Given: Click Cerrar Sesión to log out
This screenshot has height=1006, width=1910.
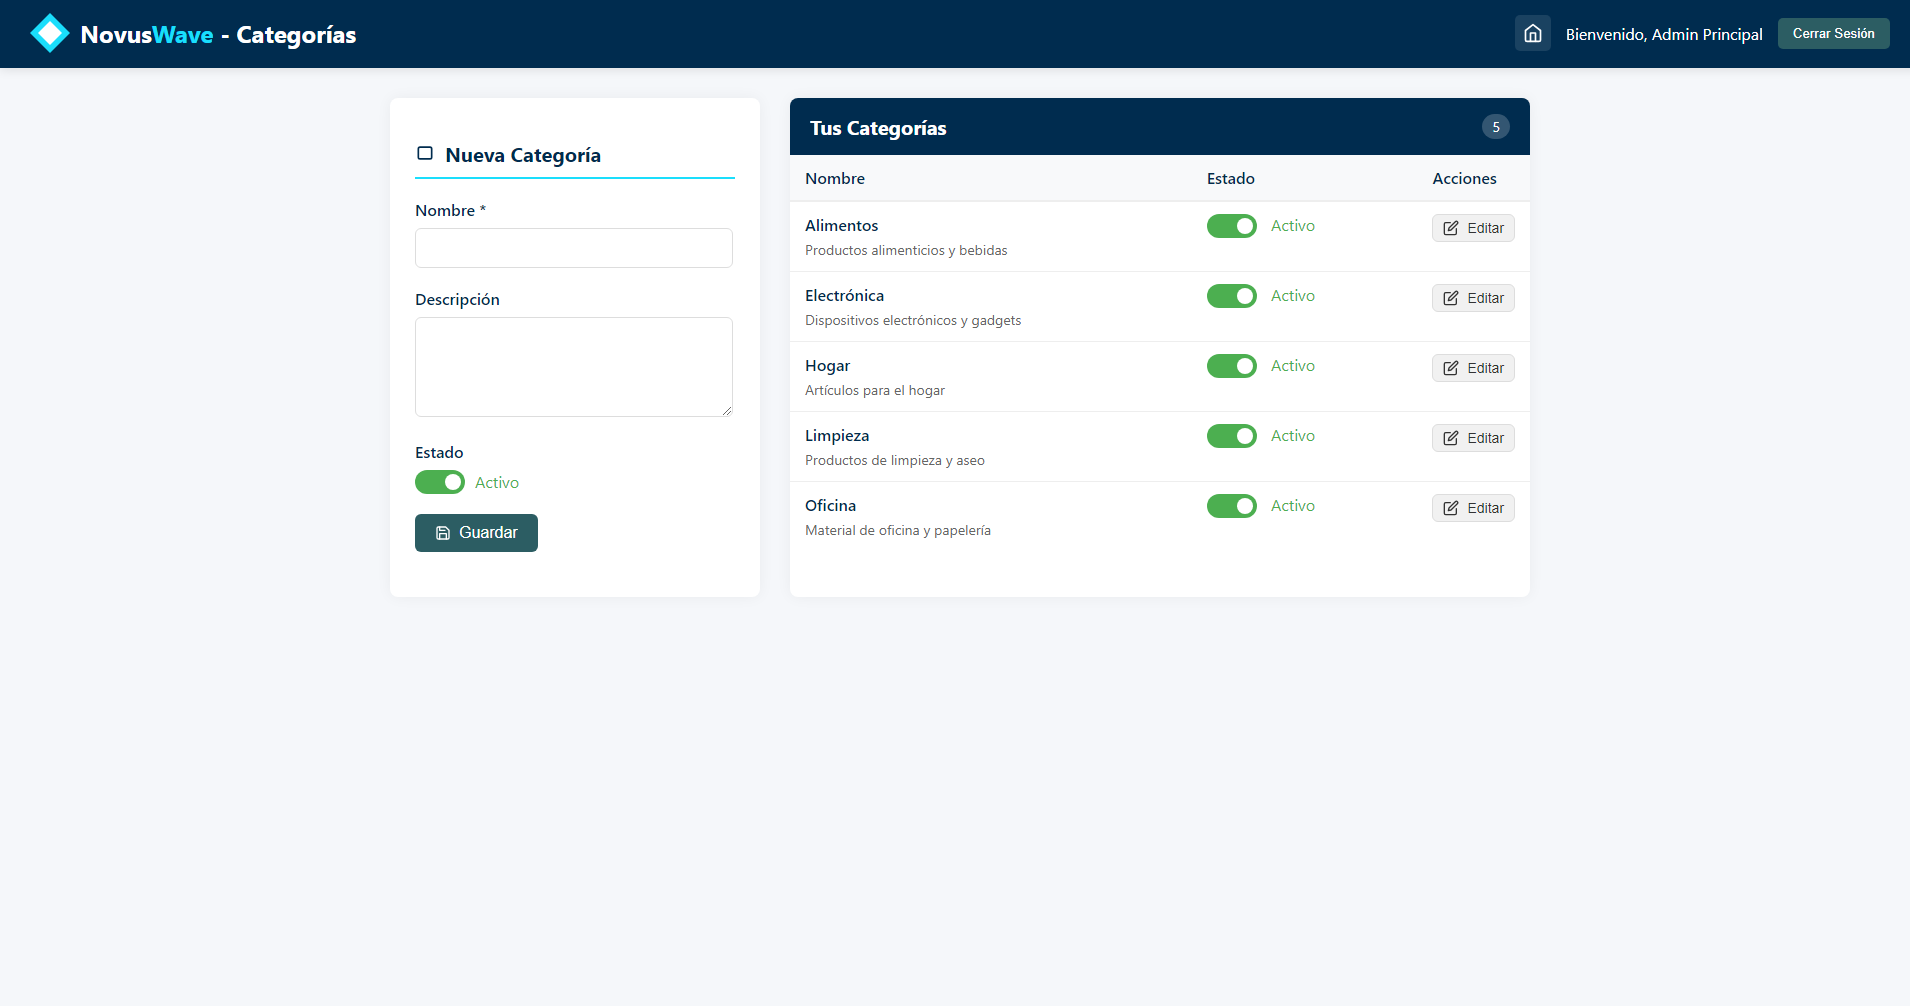Looking at the screenshot, I should tap(1833, 34).
